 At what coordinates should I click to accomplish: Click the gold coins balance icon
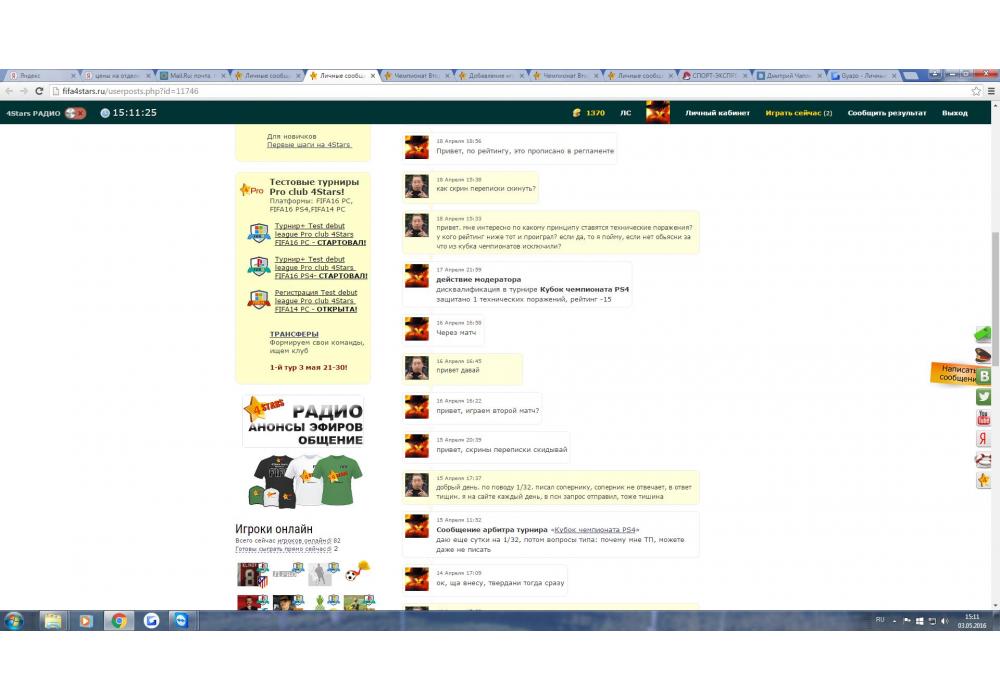pos(576,113)
